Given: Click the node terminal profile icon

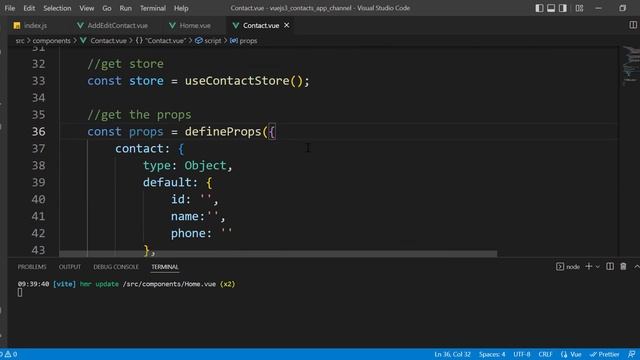Looking at the screenshot, I should (560, 267).
